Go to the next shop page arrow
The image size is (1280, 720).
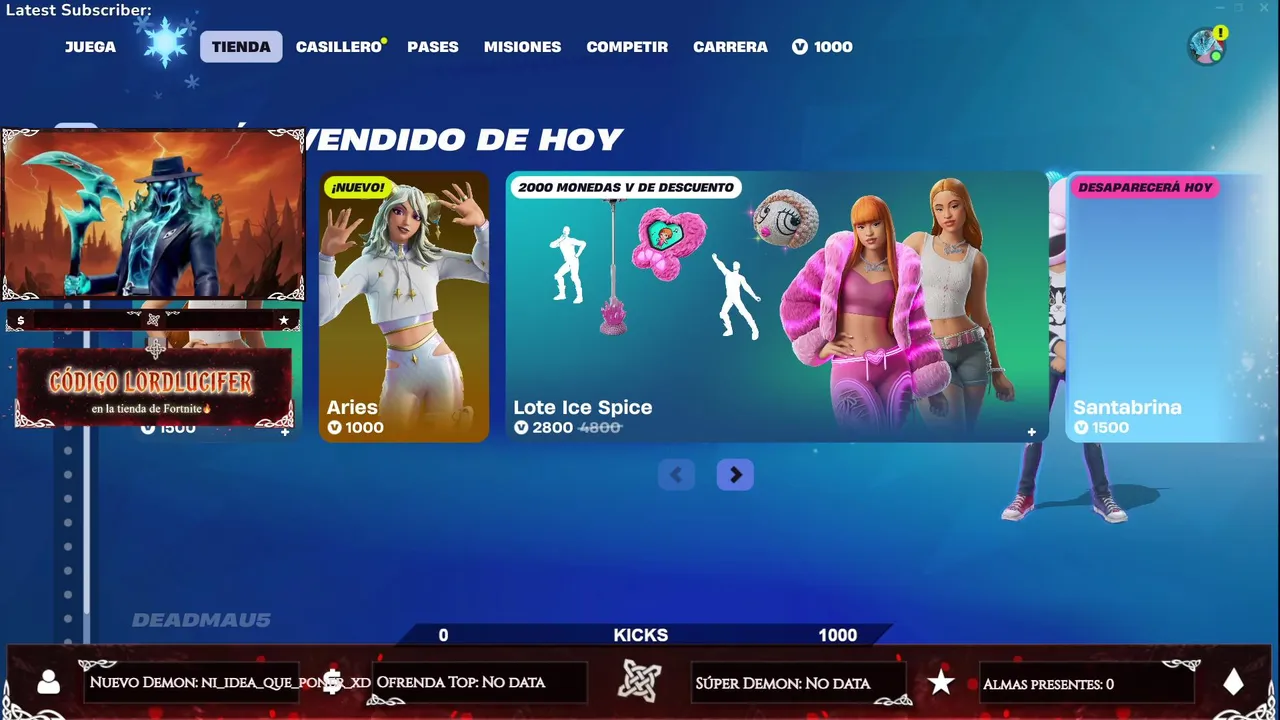(735, 475)
